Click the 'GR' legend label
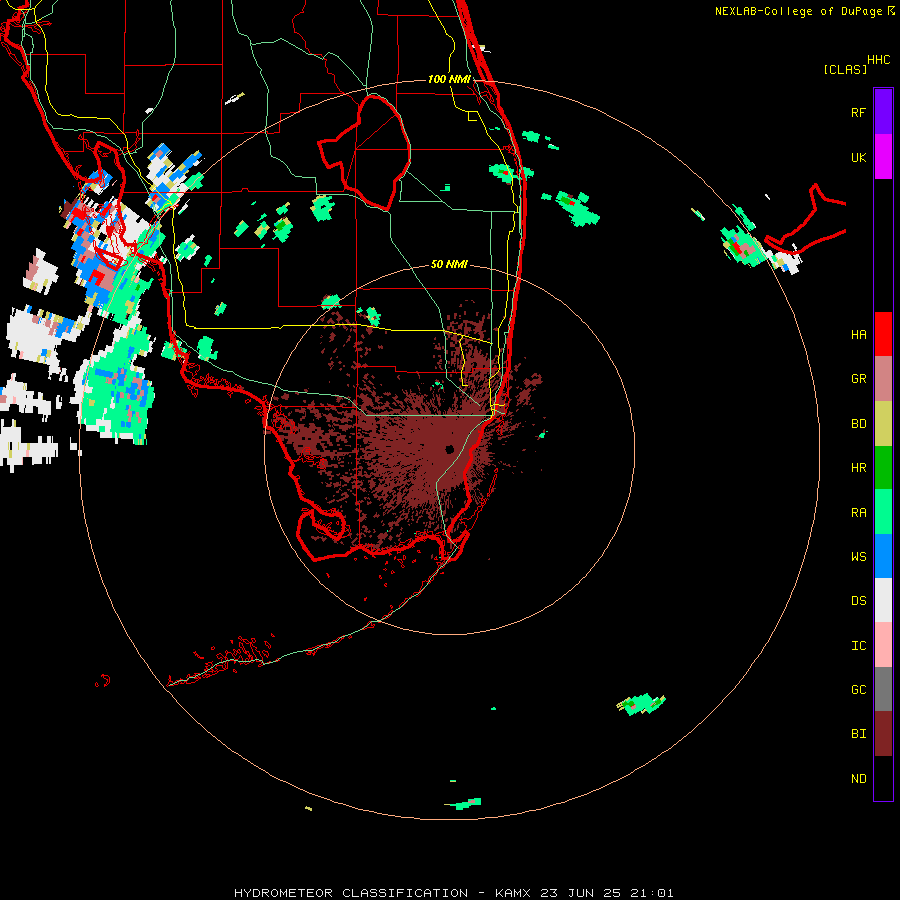 858,379
